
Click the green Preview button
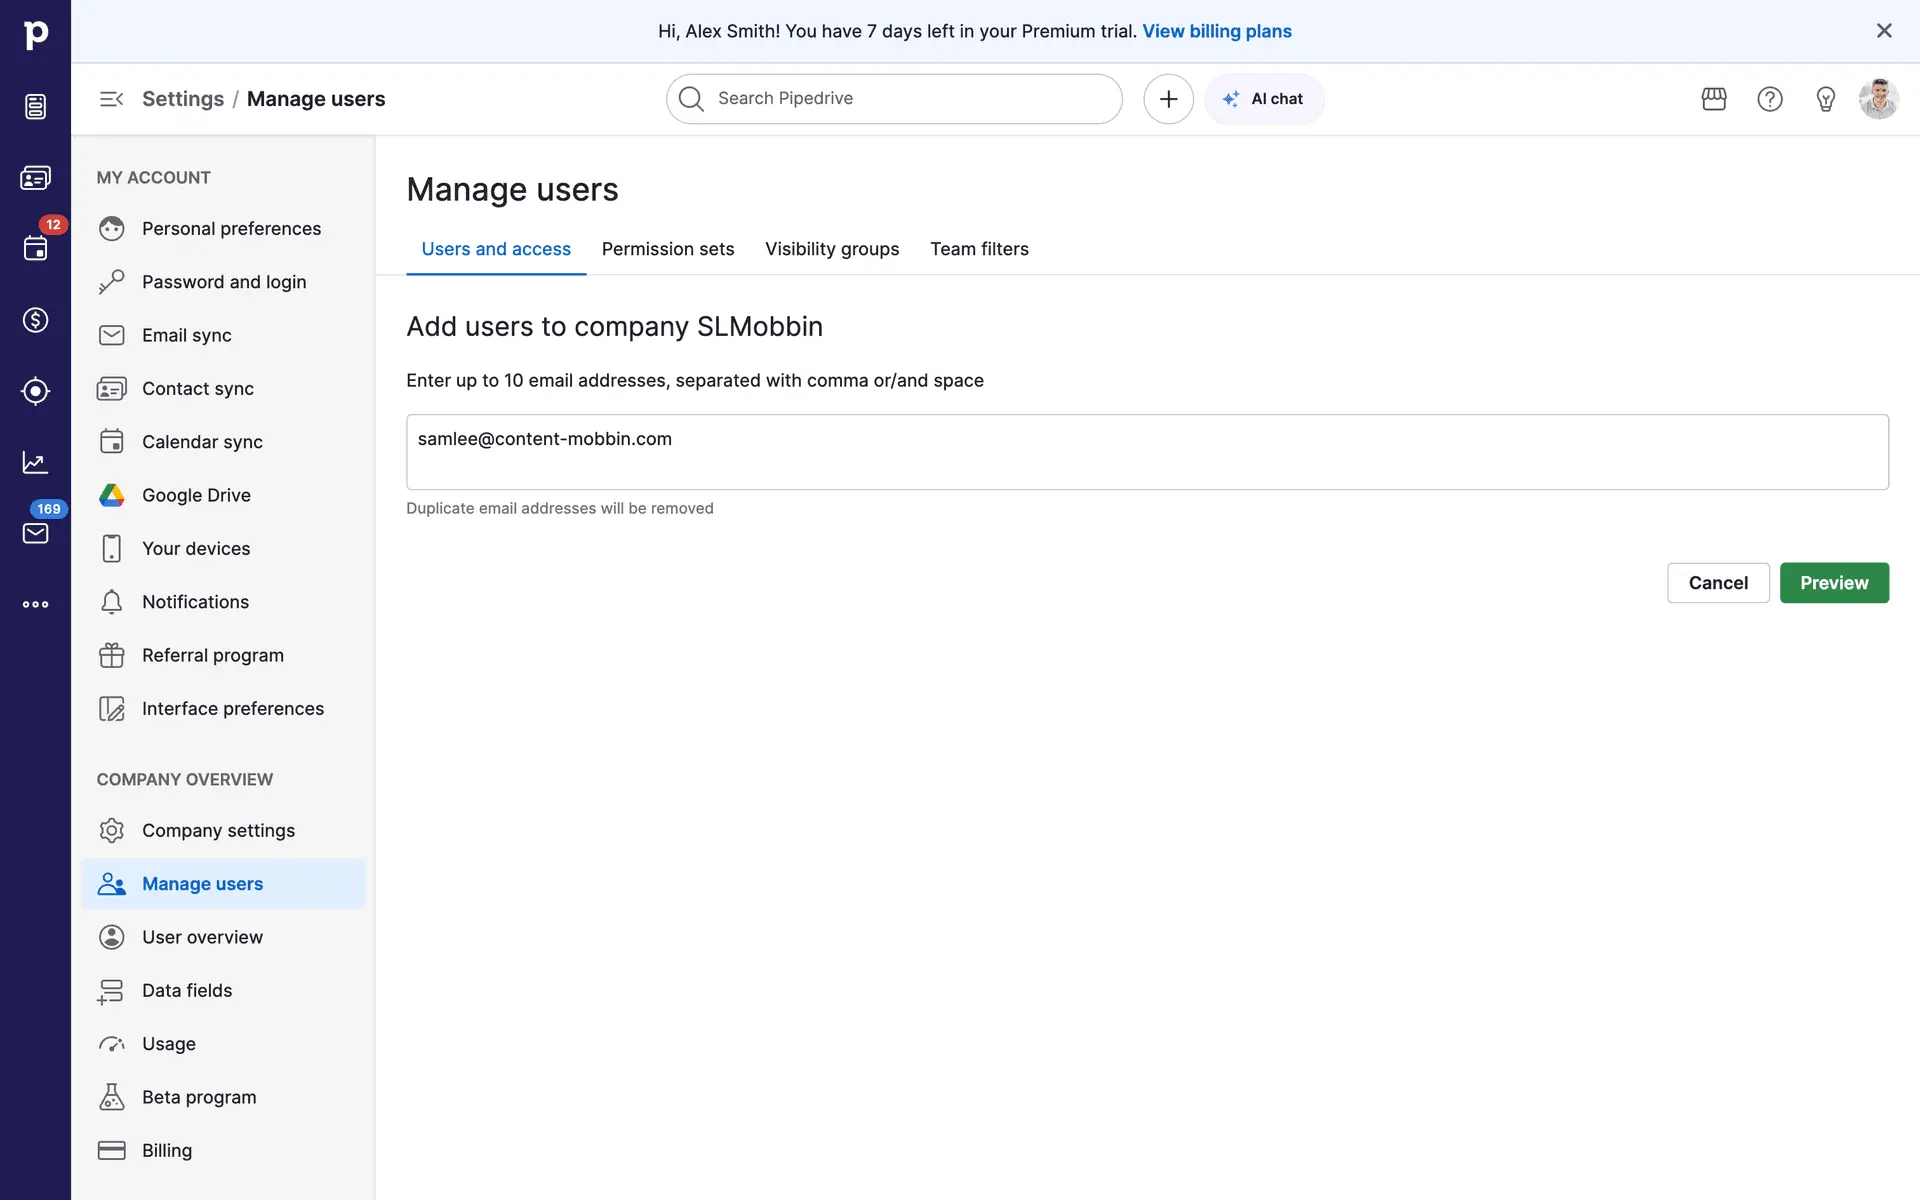pos(1833,583)
